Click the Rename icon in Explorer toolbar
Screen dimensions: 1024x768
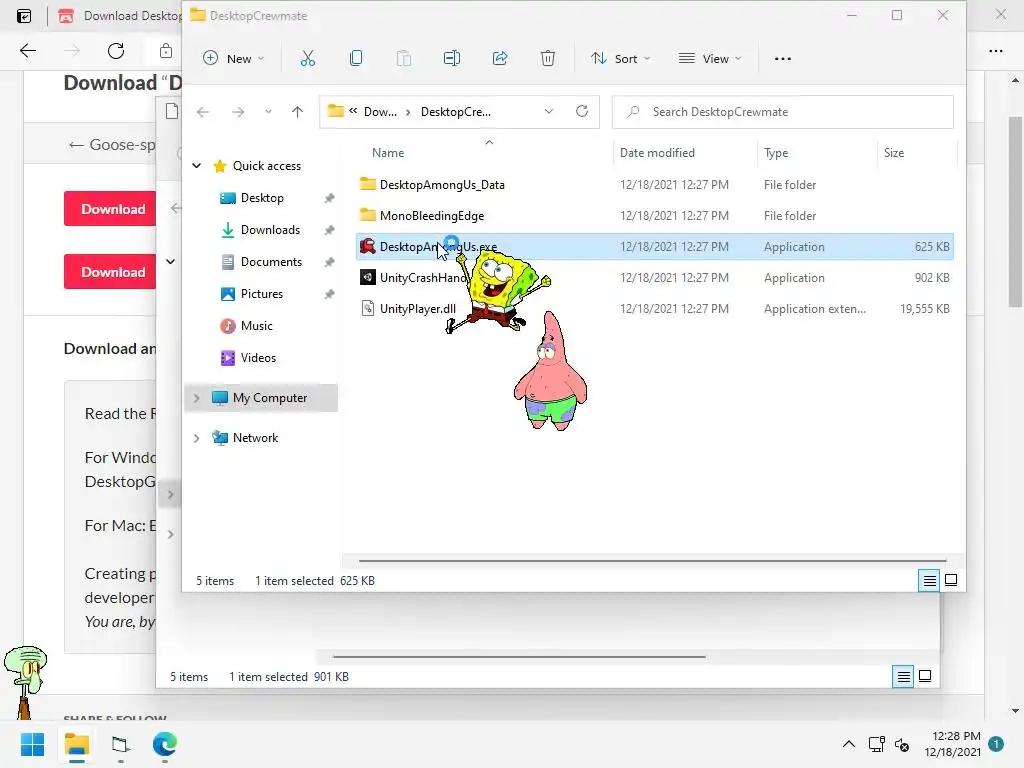[452, 59]
